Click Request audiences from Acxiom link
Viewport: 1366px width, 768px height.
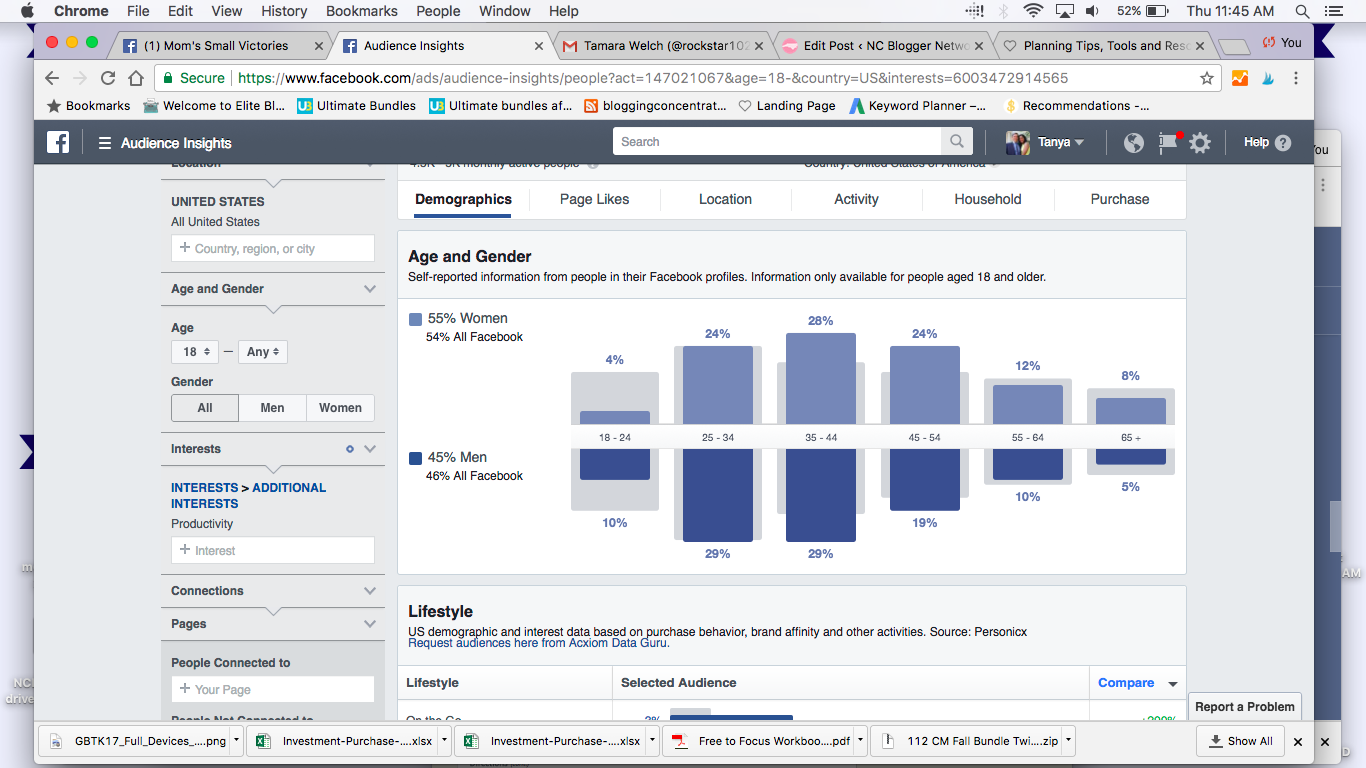pyautogui.click(x=539, y=643)
